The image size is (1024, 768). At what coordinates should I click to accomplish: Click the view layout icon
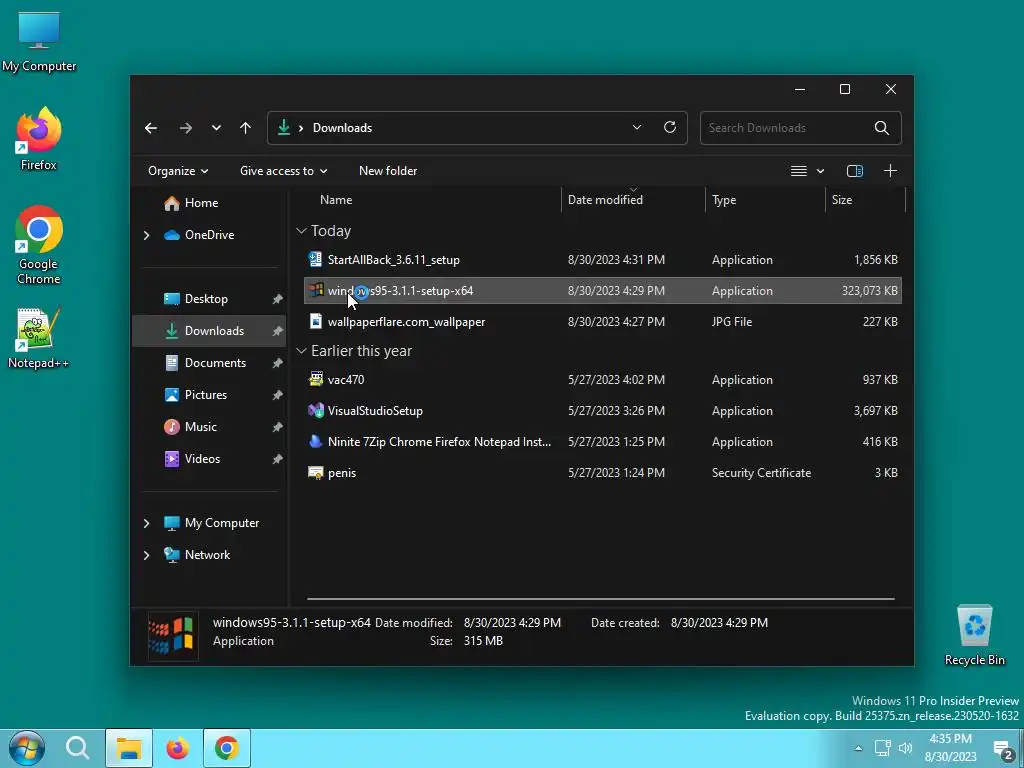(799, 171)
